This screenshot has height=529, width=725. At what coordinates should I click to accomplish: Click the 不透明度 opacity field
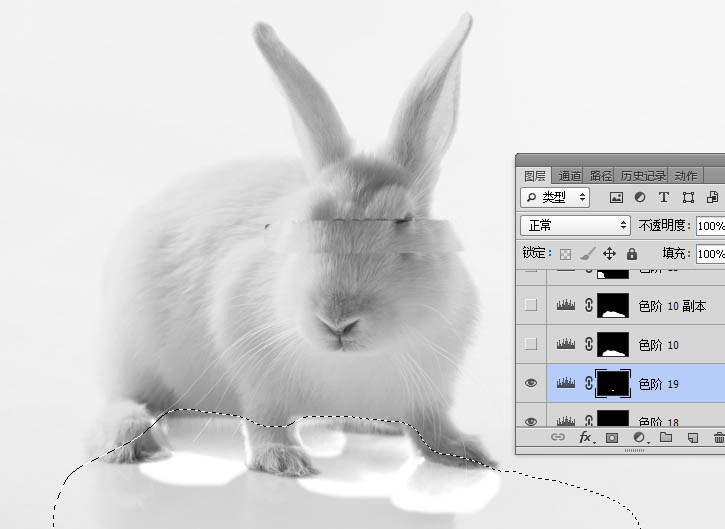pyautogui.click(x=710, y=225)
